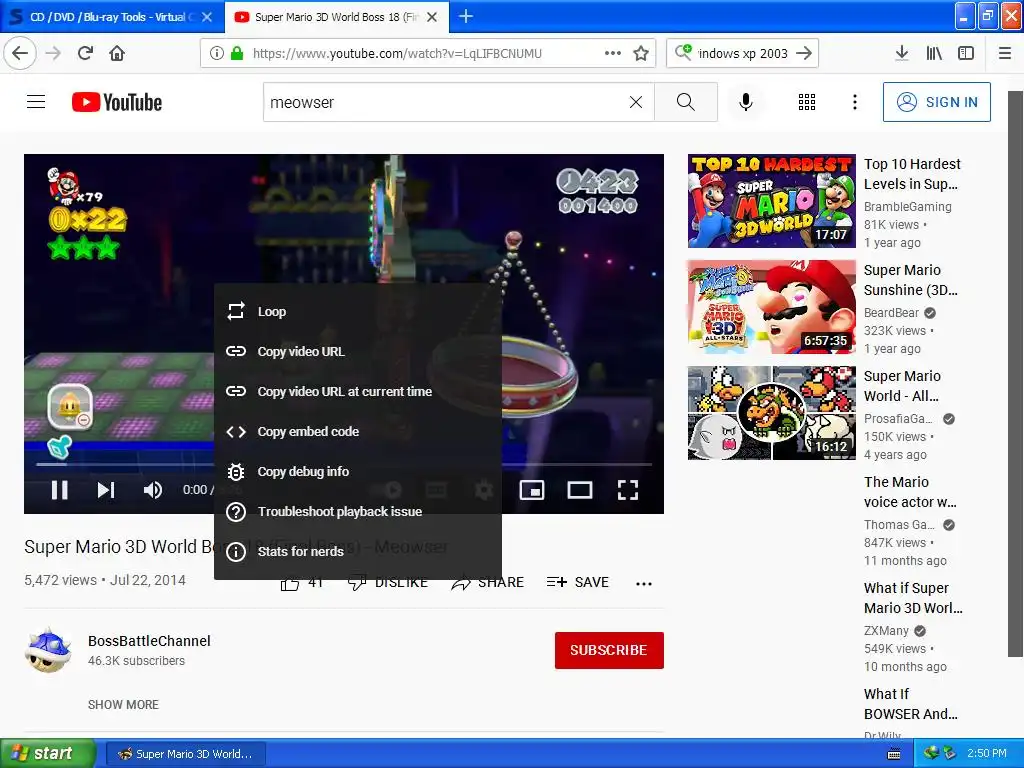Search with your voice microphone icon
Image resolution: width=1024 pixels, height=768 pixels.
click(746, 102)
